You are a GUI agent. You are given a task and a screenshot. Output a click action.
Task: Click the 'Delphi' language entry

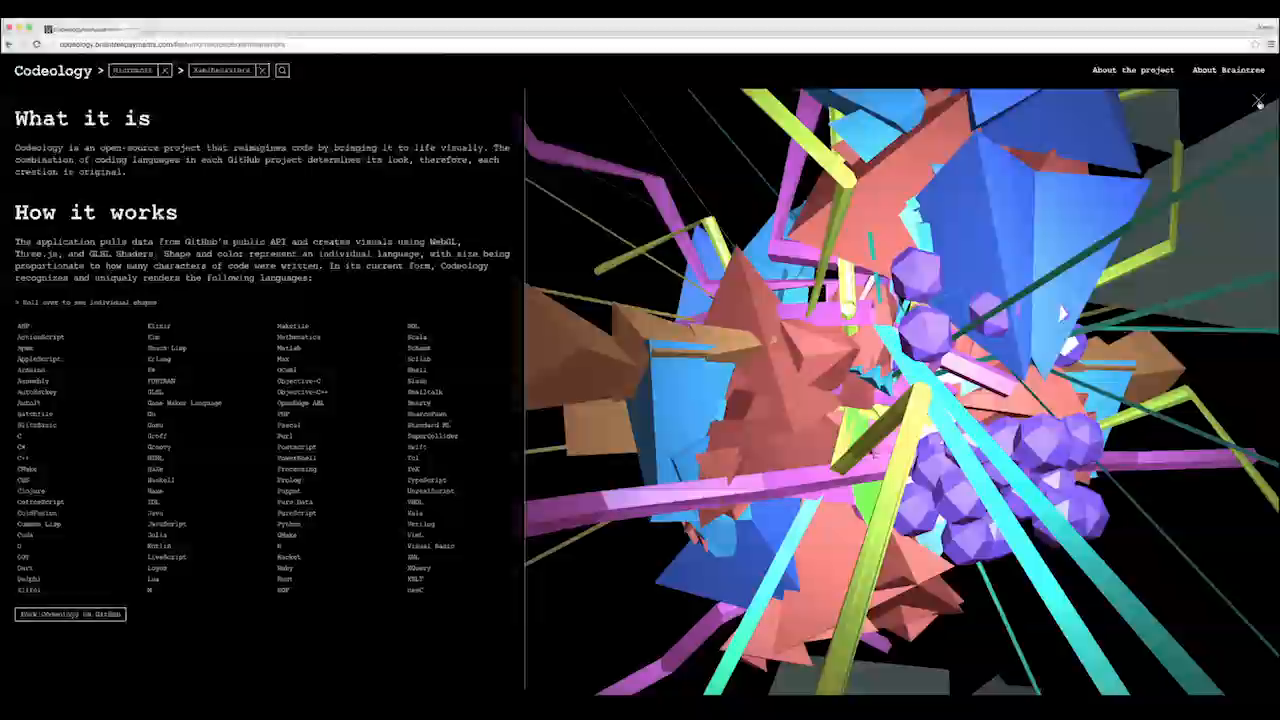tap(29, 579)
